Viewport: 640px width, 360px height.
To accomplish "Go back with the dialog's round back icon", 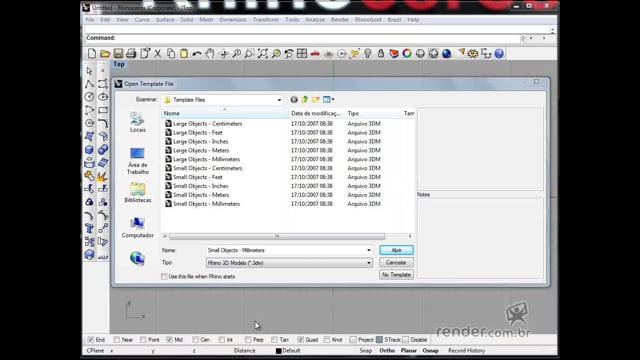I will click(294, 99).
